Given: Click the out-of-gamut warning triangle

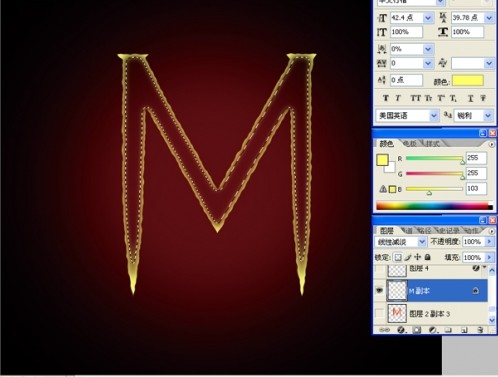Looking at the screenshot, I should 383,189.
